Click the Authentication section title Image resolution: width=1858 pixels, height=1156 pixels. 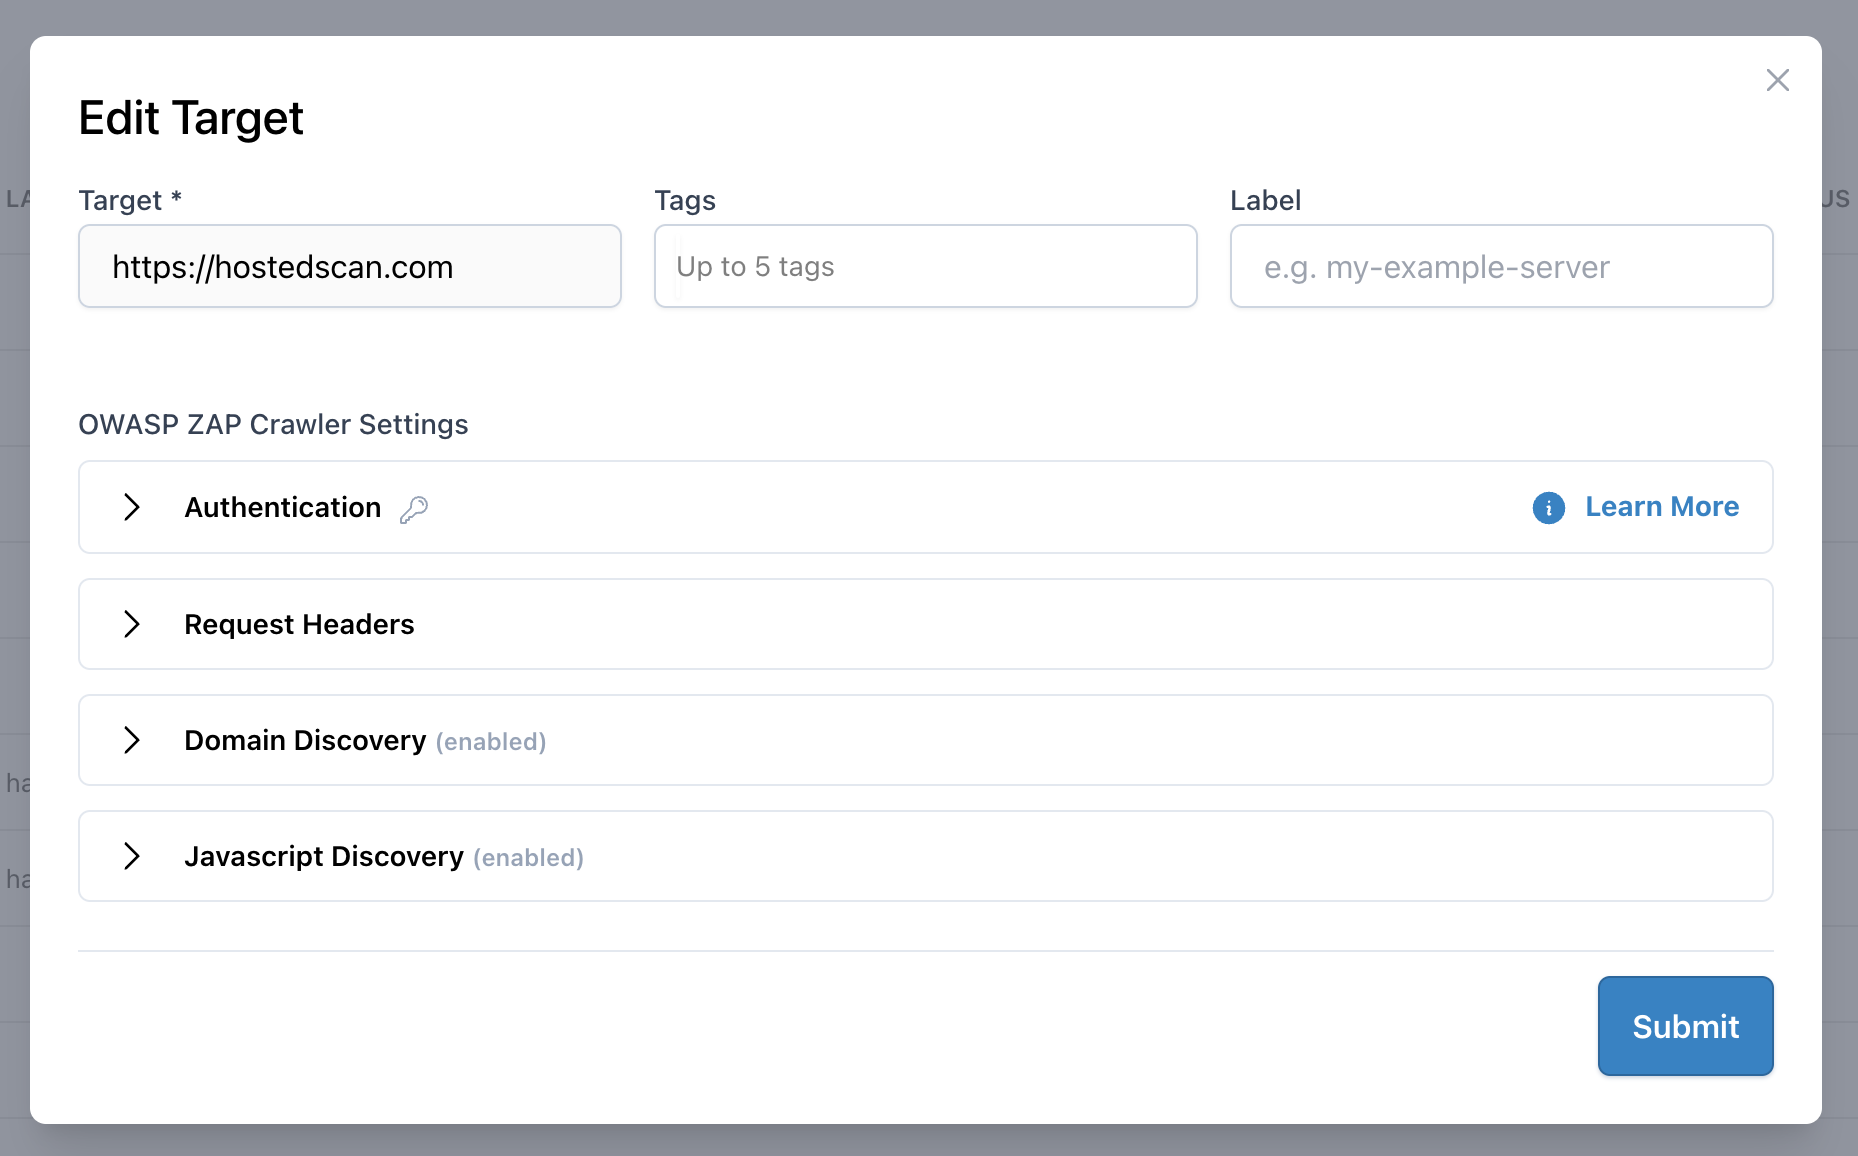pyautogui.click(x=283, y=507)
